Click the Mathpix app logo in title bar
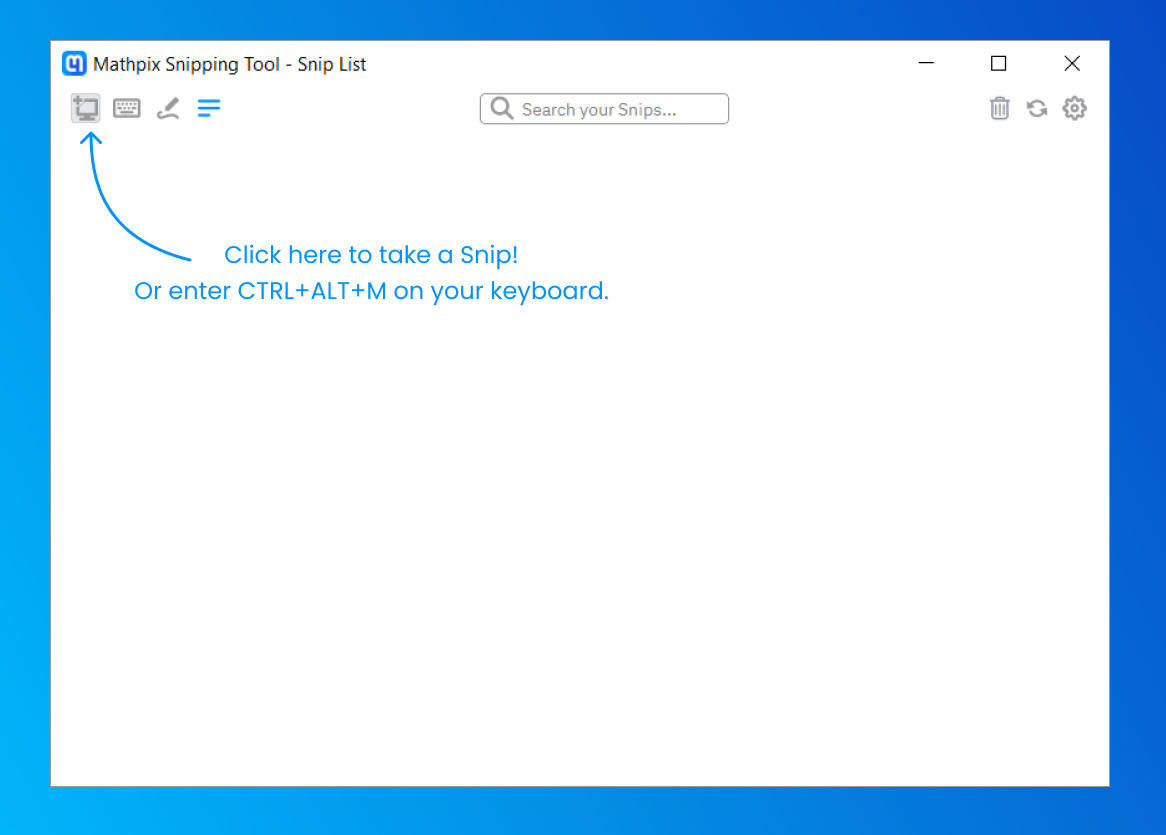 [x=74, y=64]
